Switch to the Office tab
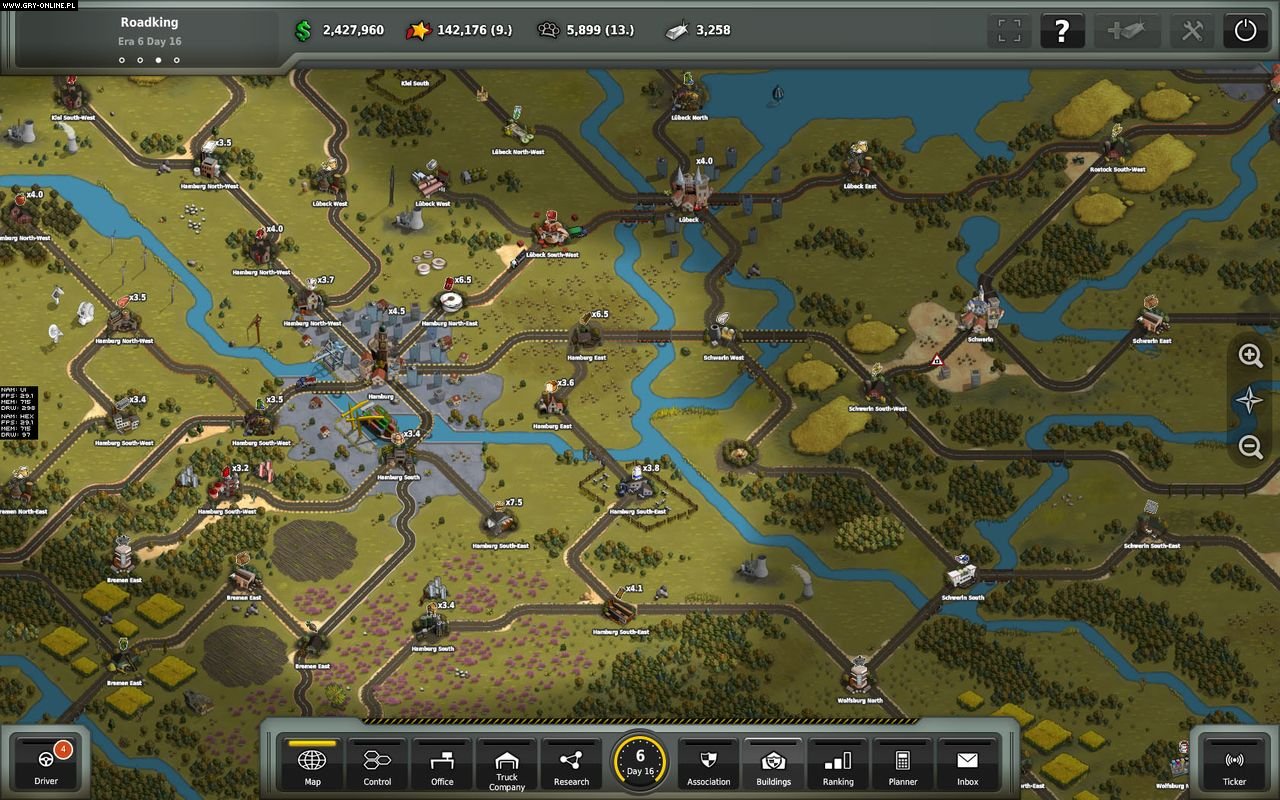Screen dimensions: 1280x800 [442, 764]
